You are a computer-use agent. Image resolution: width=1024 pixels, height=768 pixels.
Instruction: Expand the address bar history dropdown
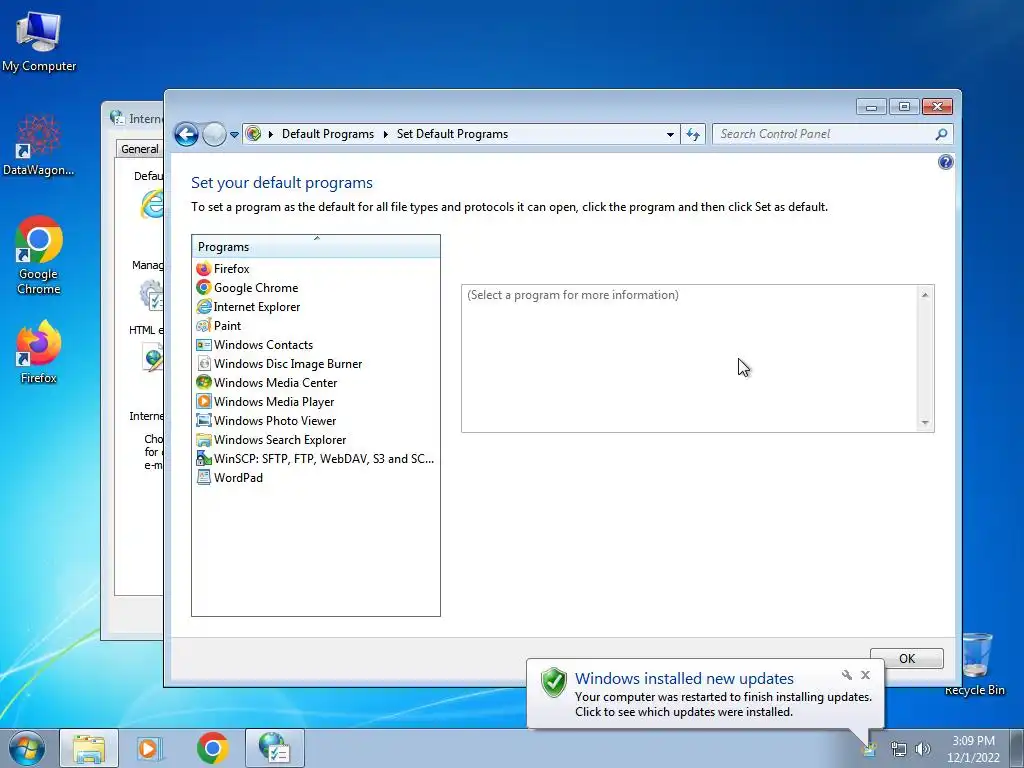(x=670, y=135)
